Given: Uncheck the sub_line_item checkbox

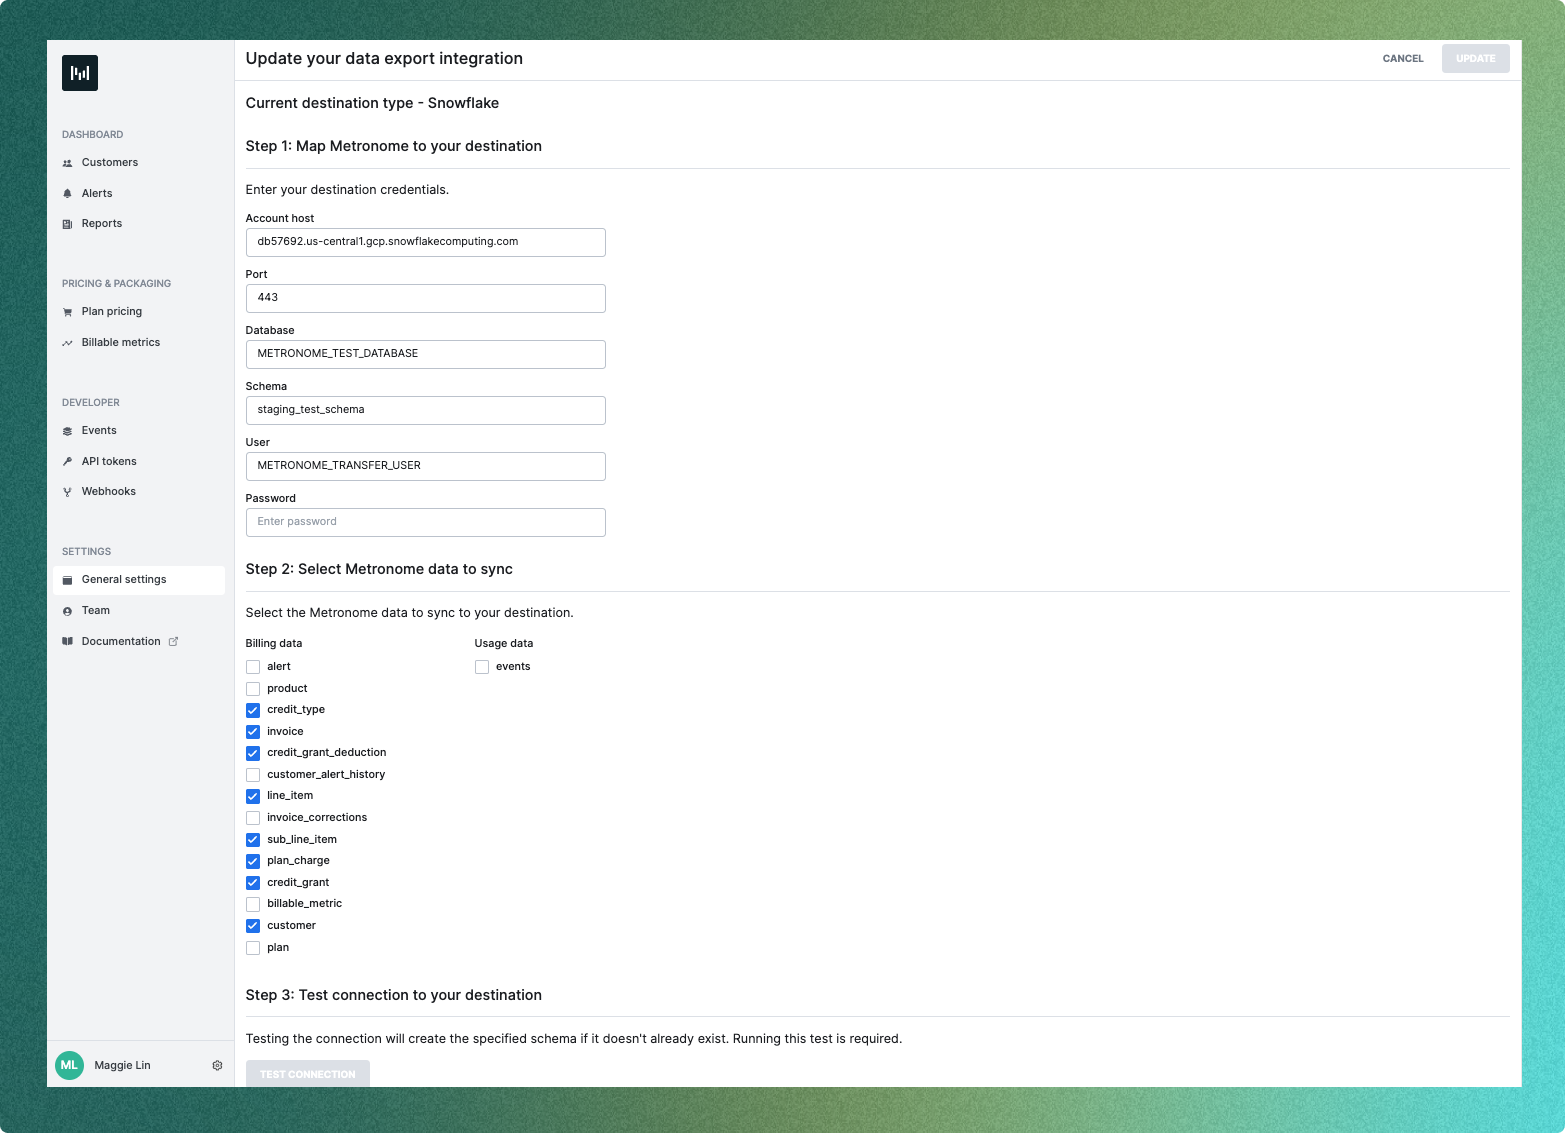Looking at the screenshot, I should tap(253, 840).
